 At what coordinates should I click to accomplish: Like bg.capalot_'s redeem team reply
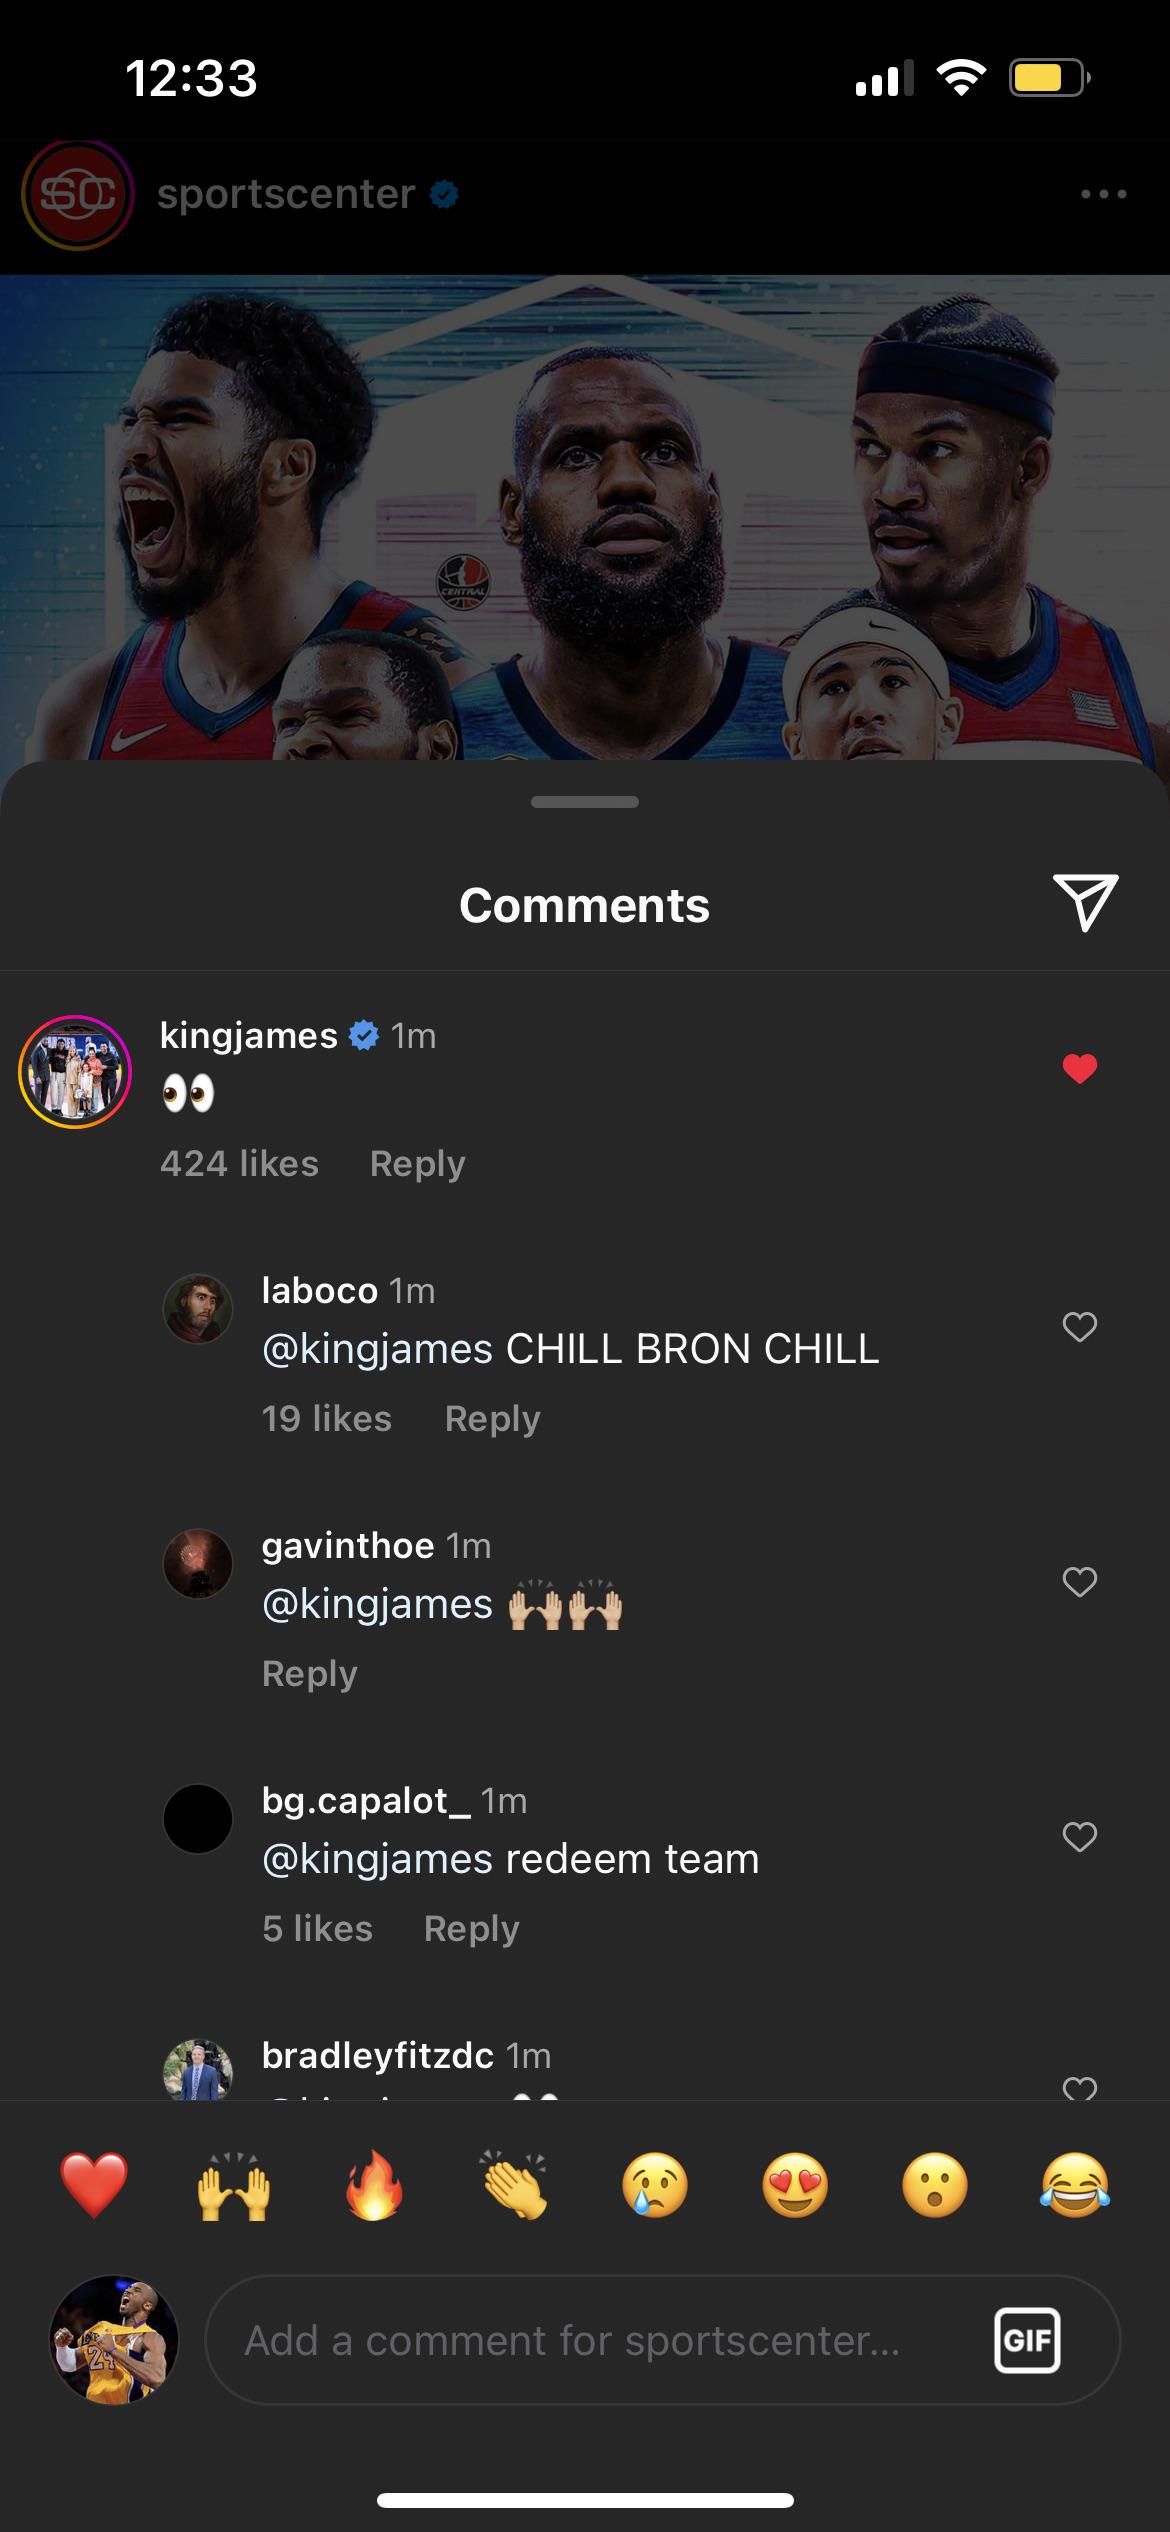click(1079, 1837)
